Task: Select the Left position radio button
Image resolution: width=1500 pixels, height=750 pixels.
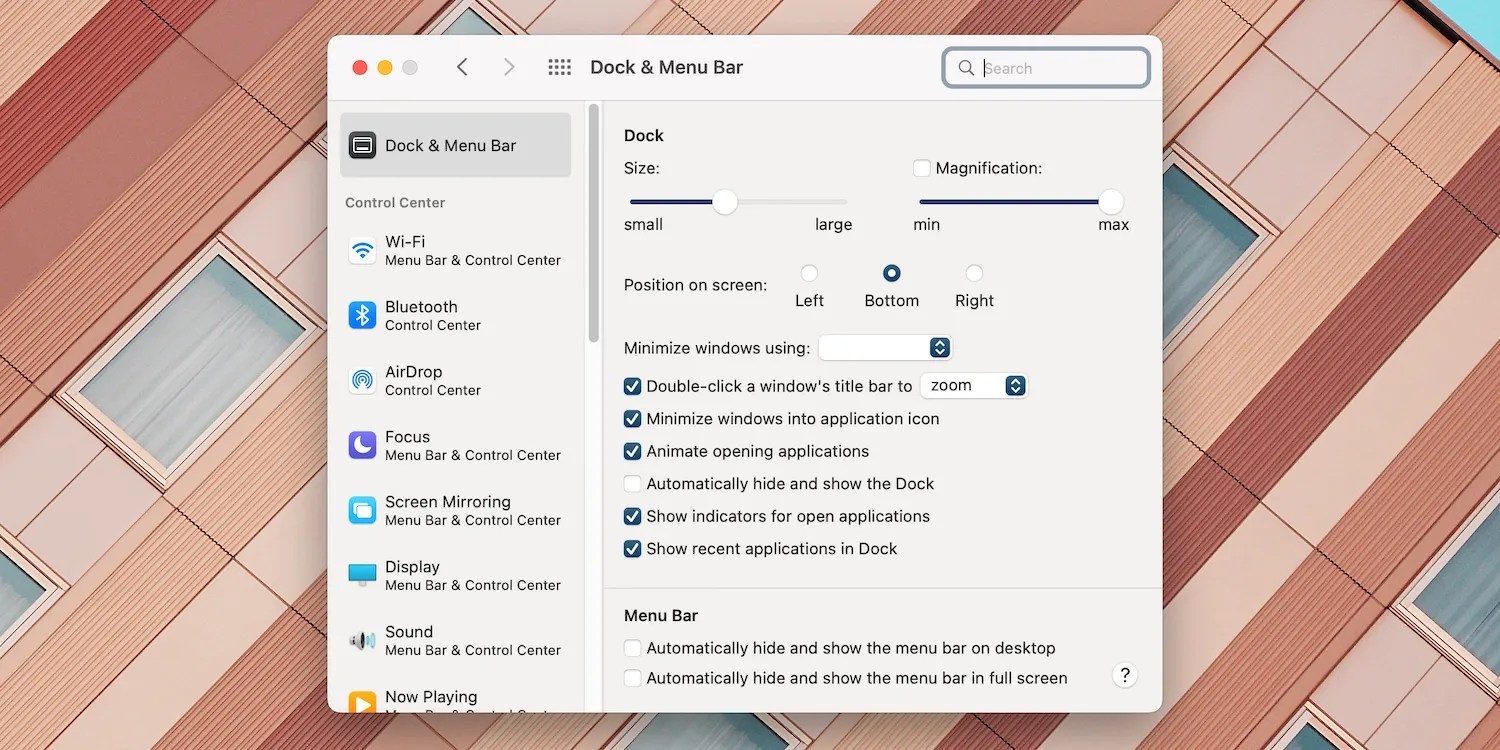Action: 809,272
